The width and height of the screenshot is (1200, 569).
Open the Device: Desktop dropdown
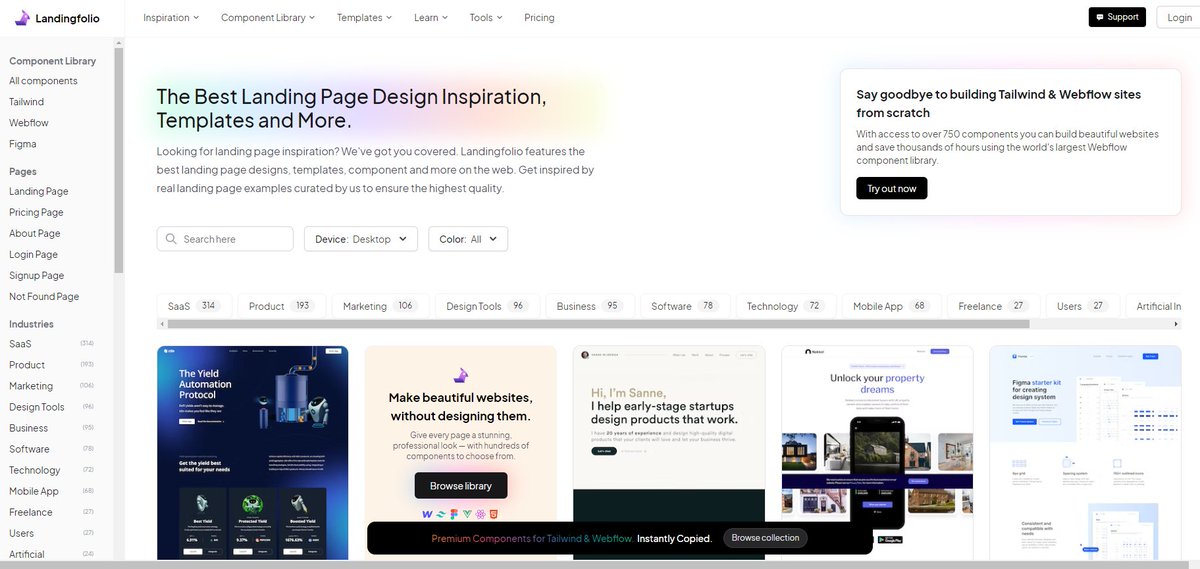361,239
